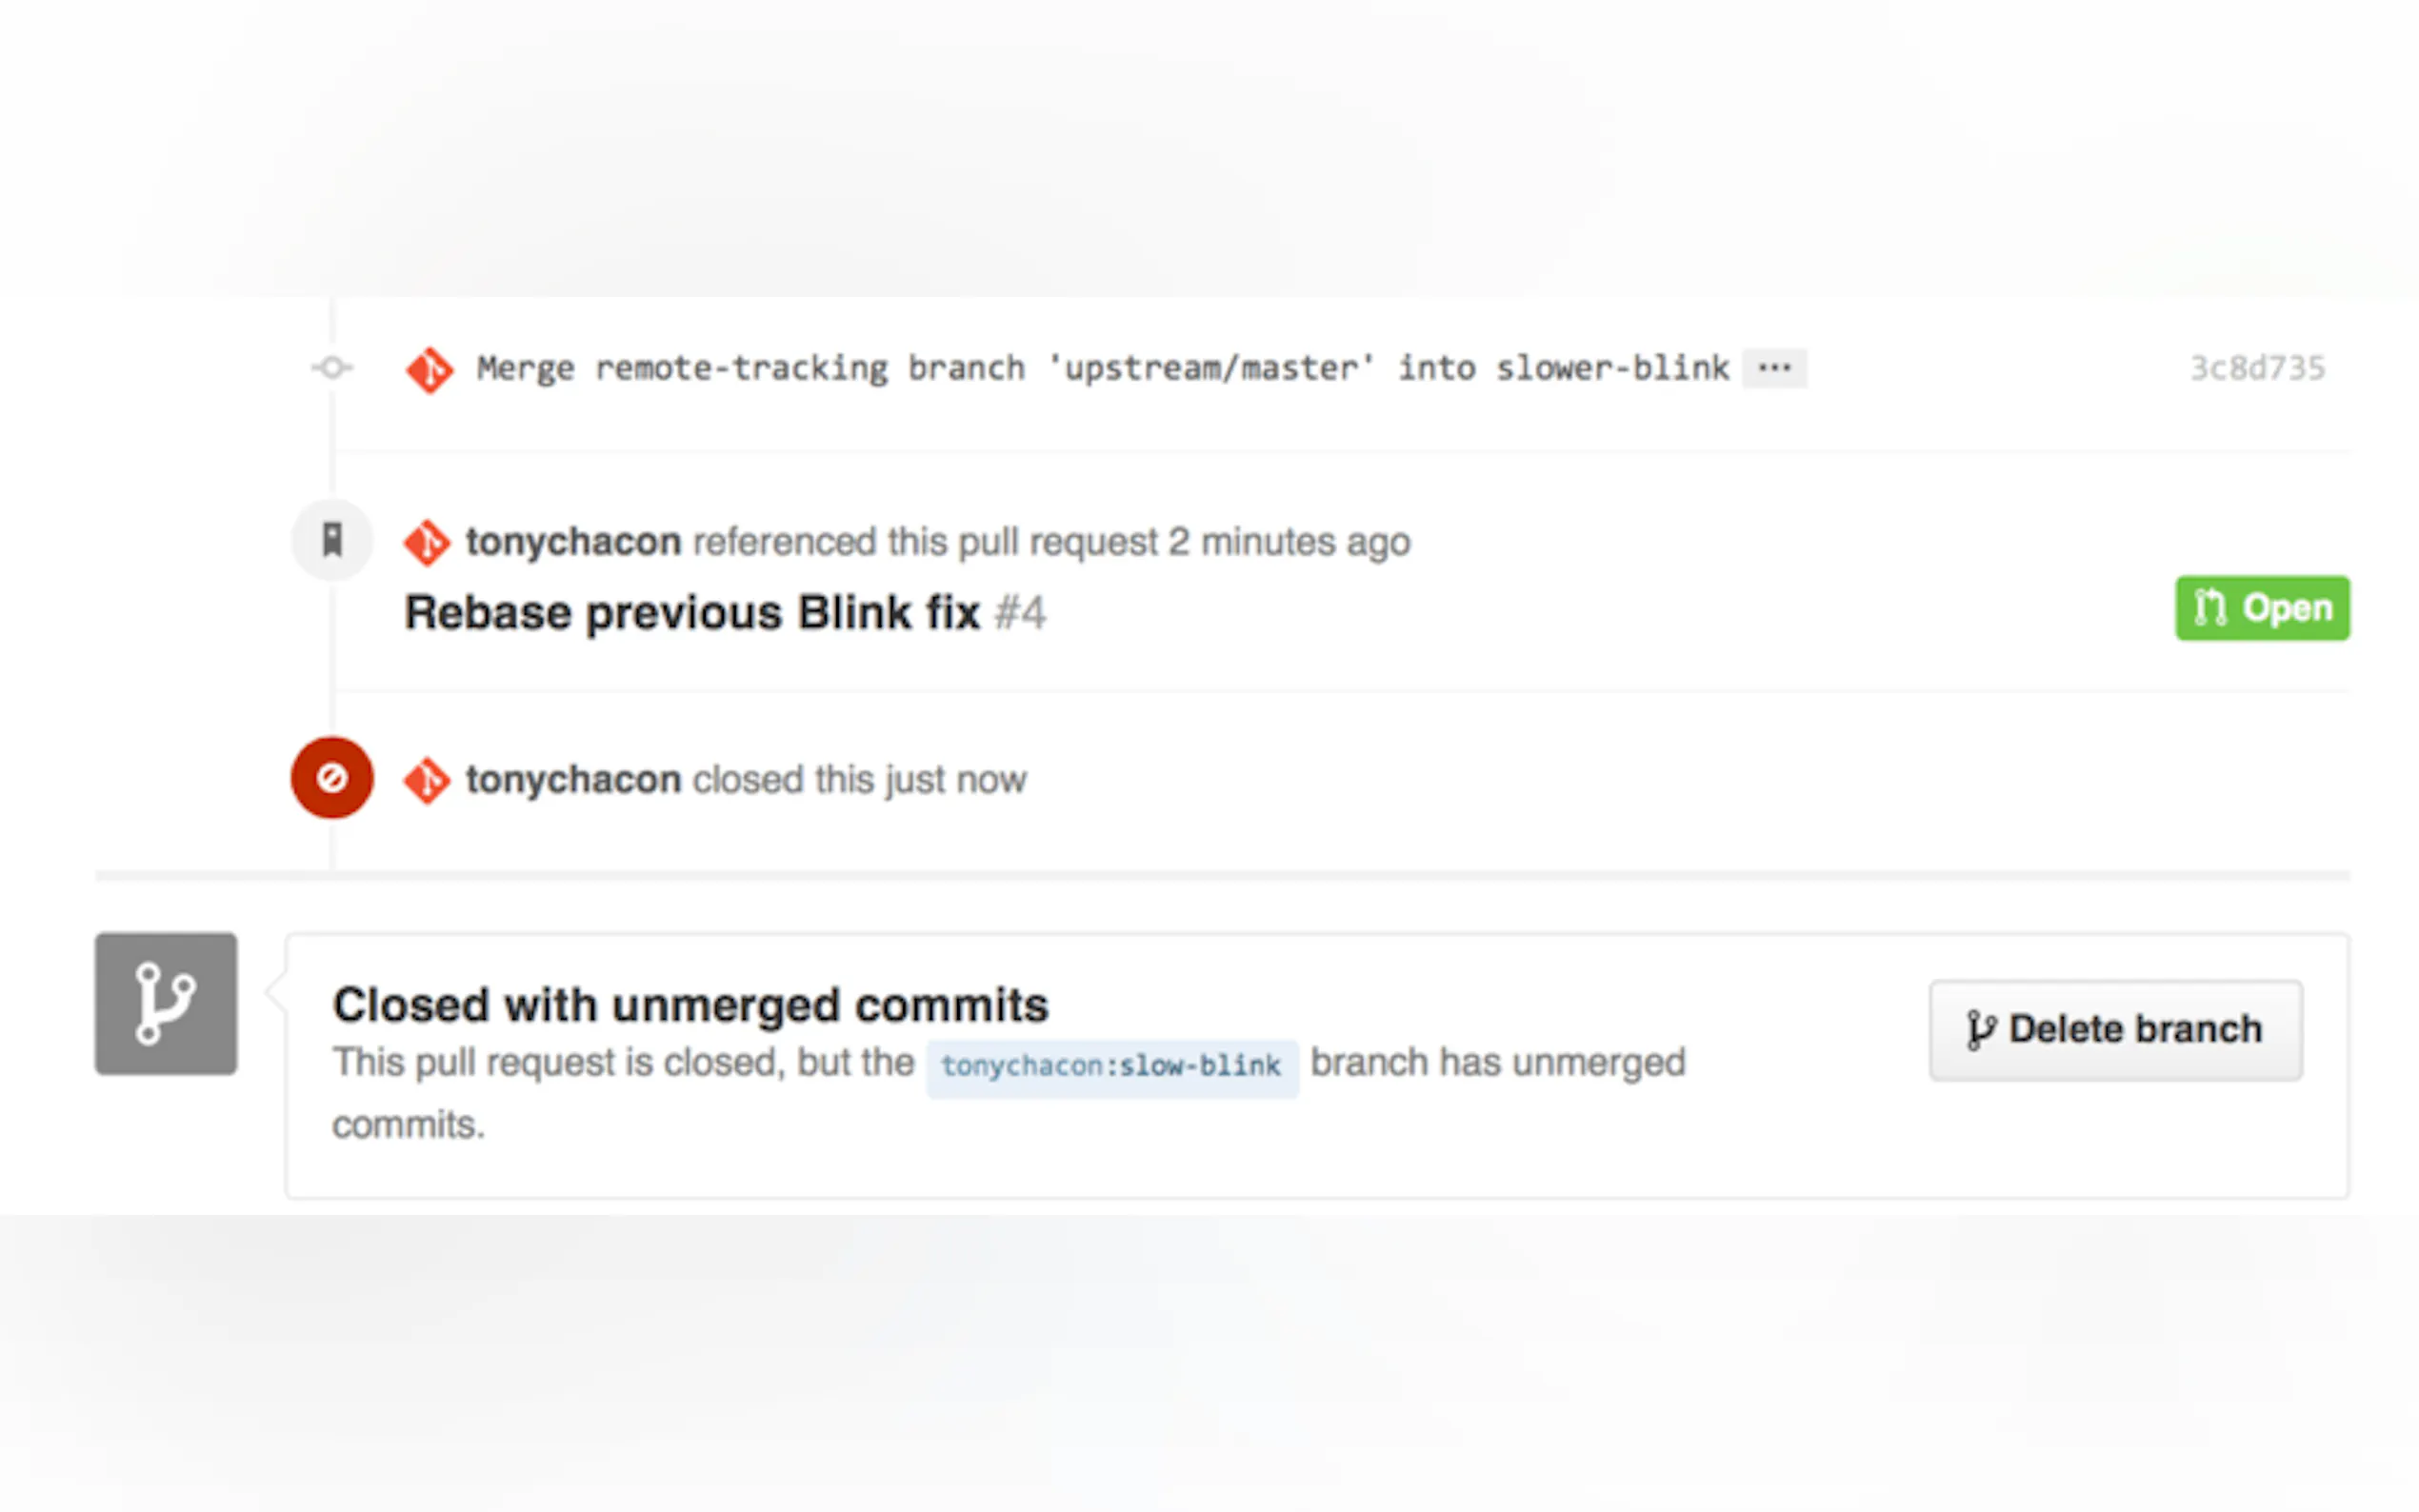The image size is (2419, 1512).
Task: Click avatar beside the merge commit message
Action: pos(429,369)
